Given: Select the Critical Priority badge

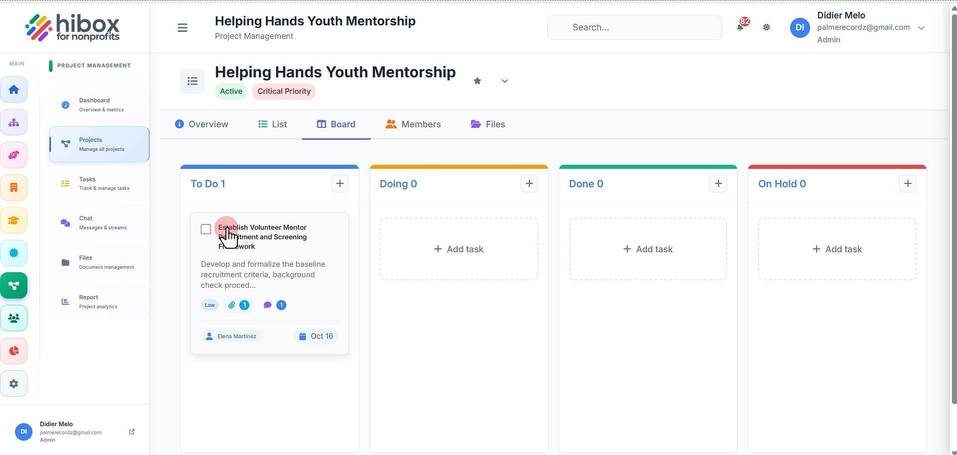Looking at the screenshot, I should point(284,92).
